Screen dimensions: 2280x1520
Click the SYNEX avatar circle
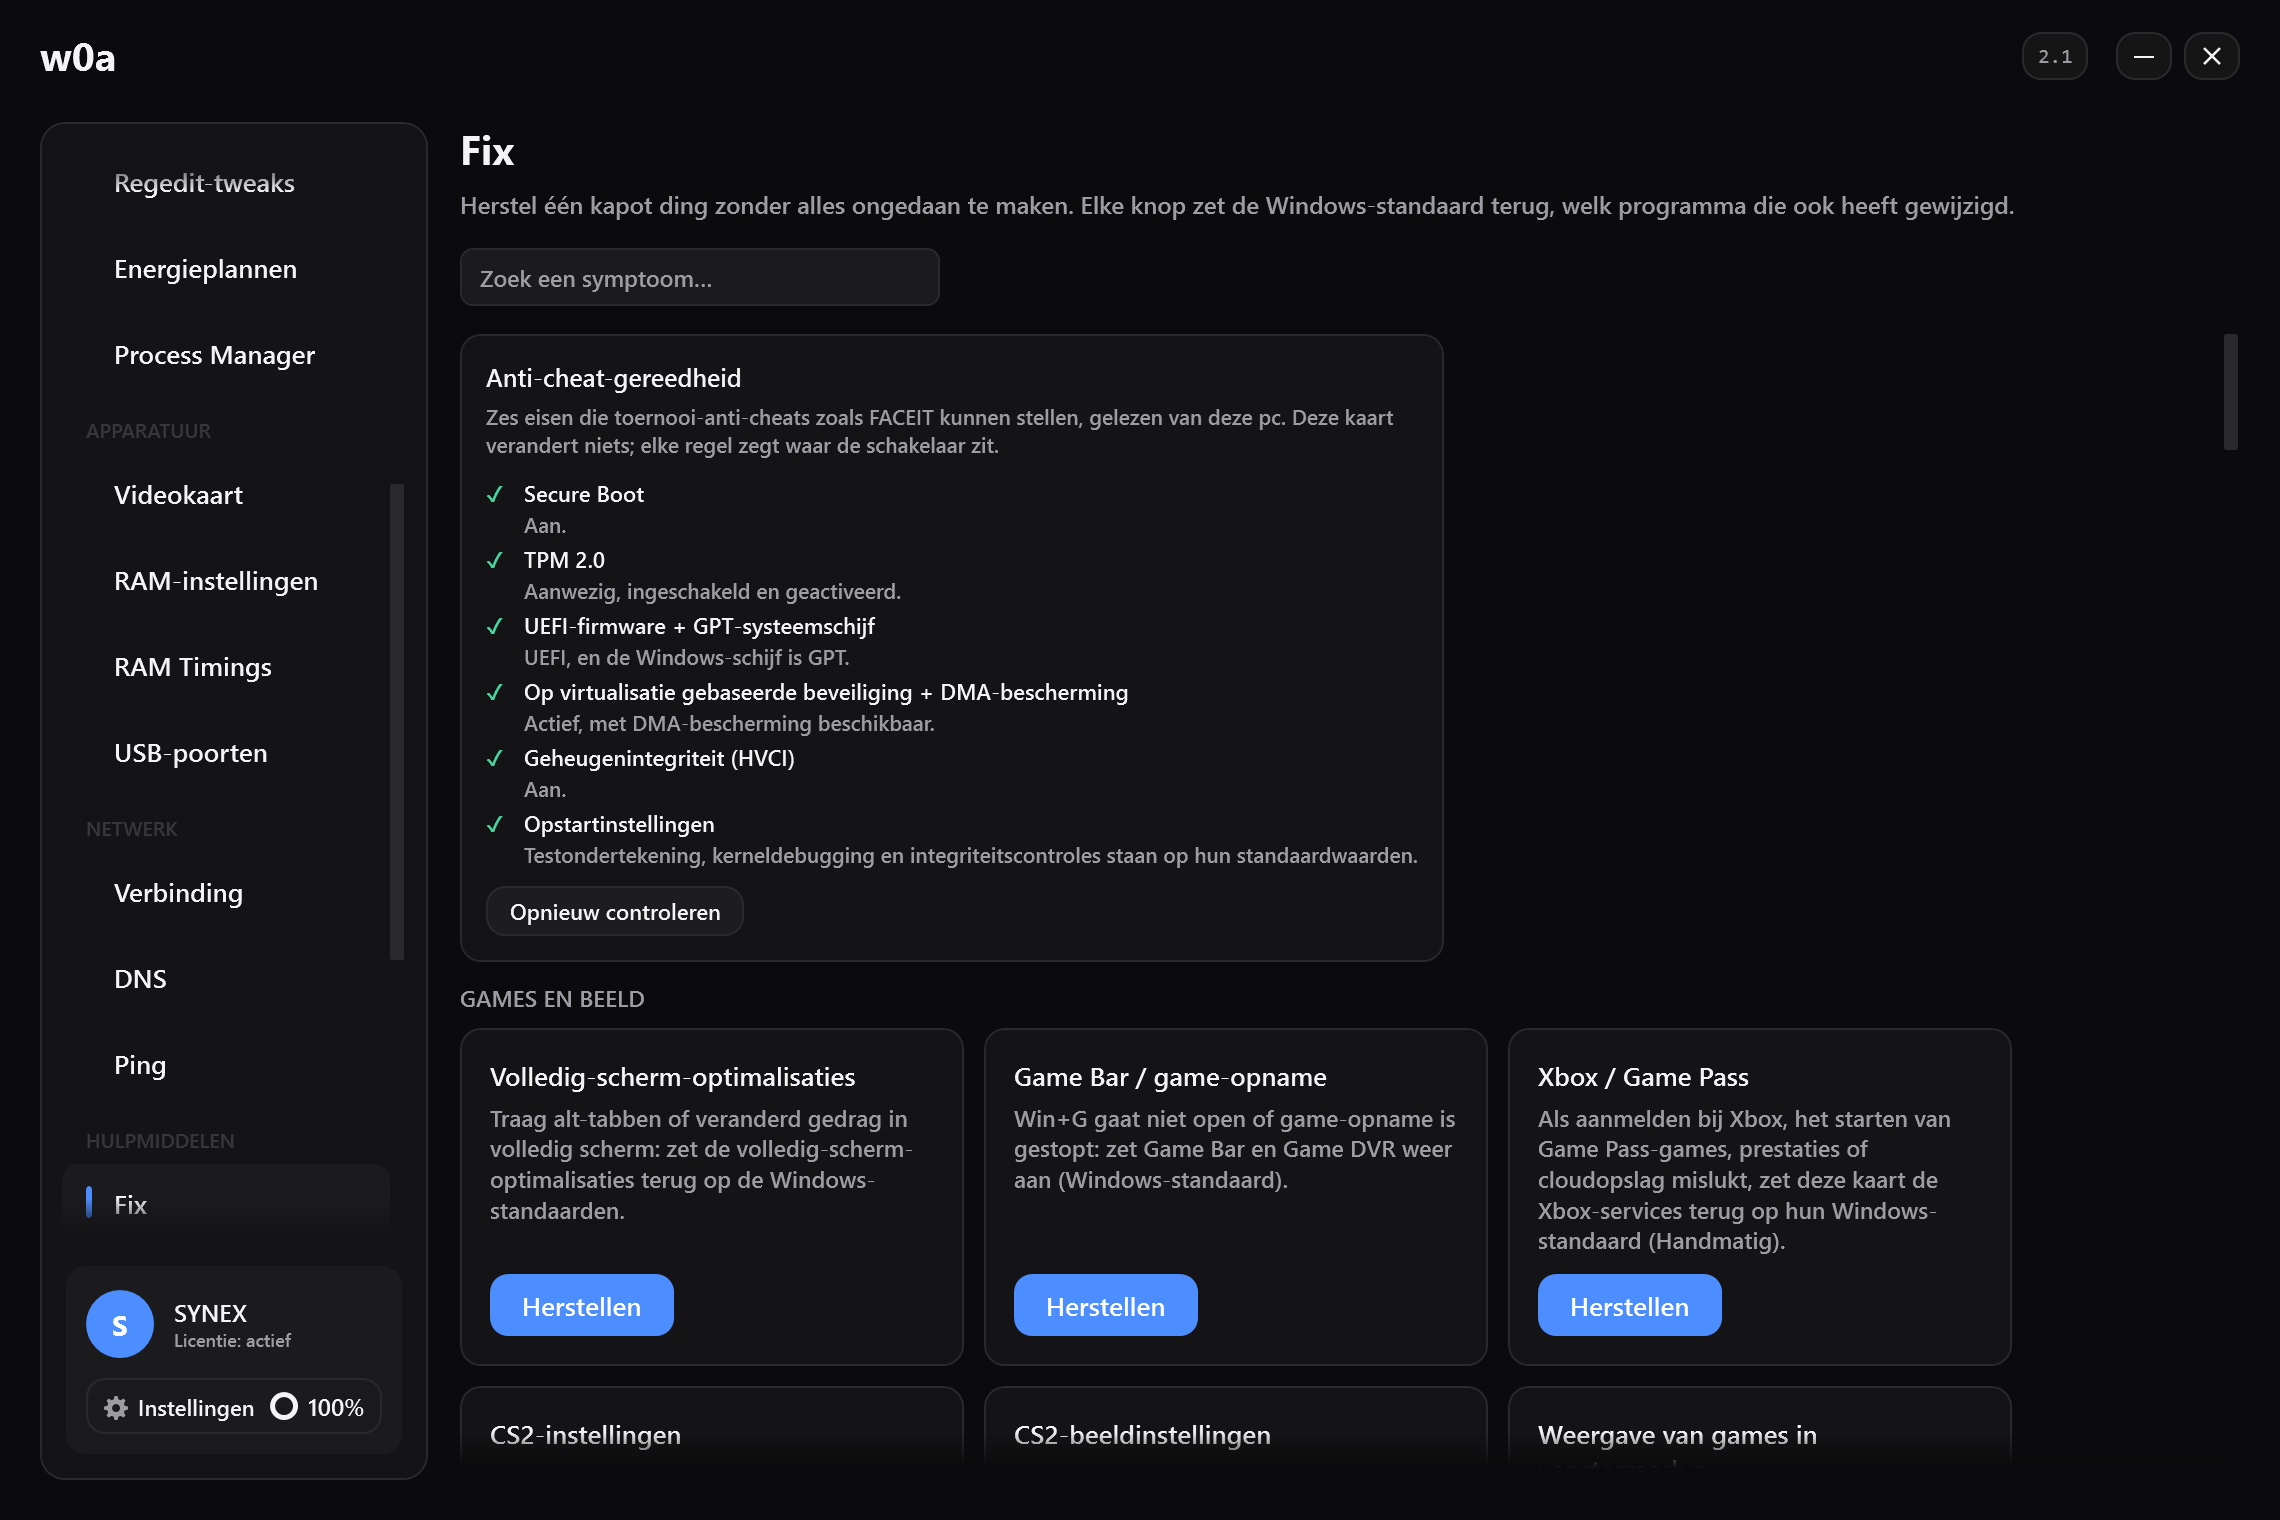(x=120, y=1324)
